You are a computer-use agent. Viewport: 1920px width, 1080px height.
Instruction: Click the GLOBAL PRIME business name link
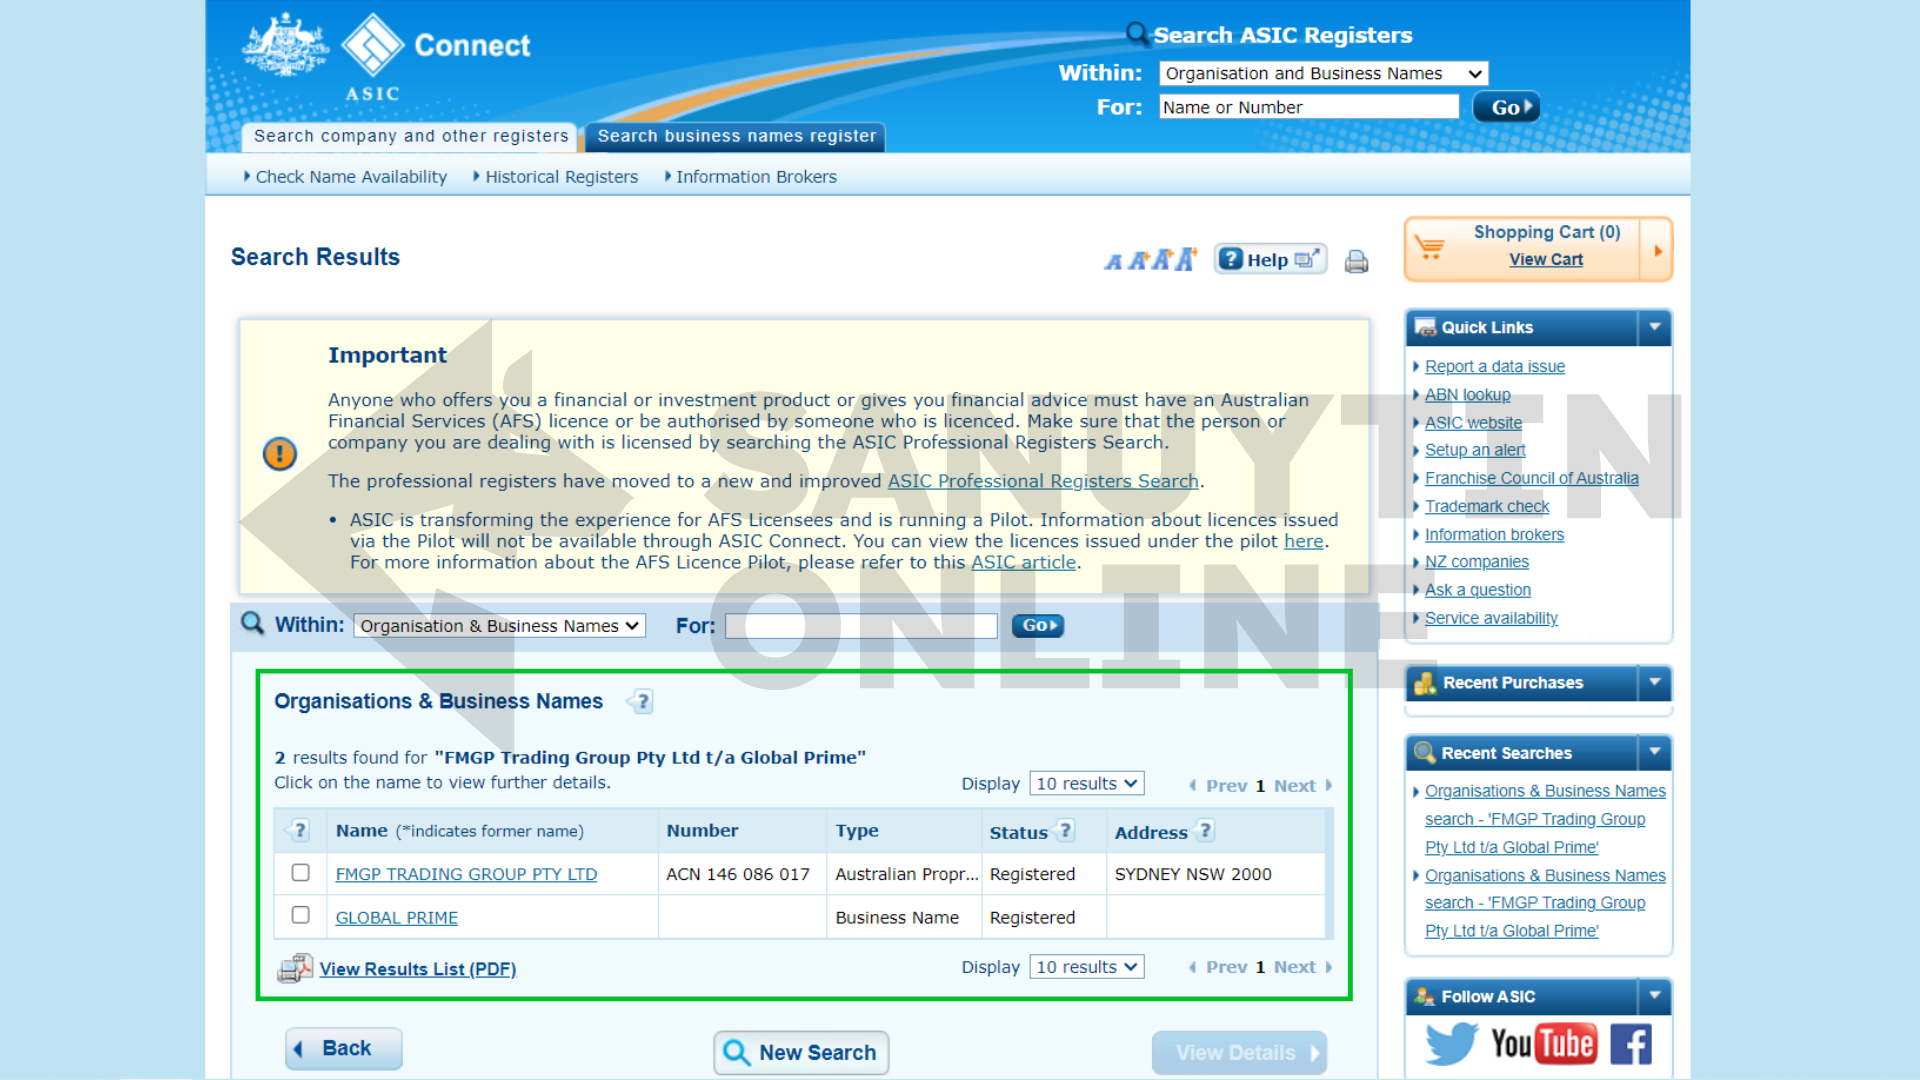(x=396, y=916)
